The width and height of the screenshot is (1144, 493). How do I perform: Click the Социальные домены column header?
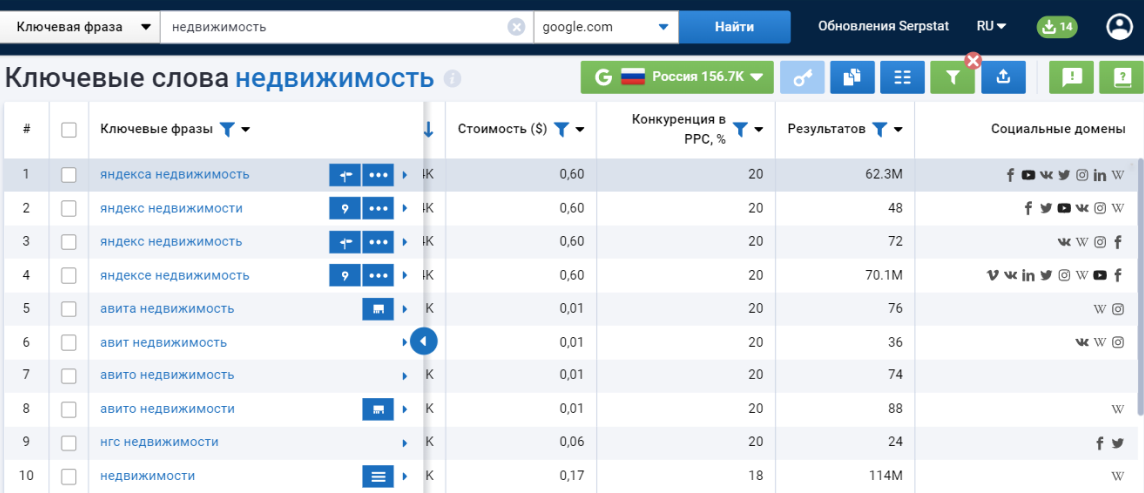1058,129
